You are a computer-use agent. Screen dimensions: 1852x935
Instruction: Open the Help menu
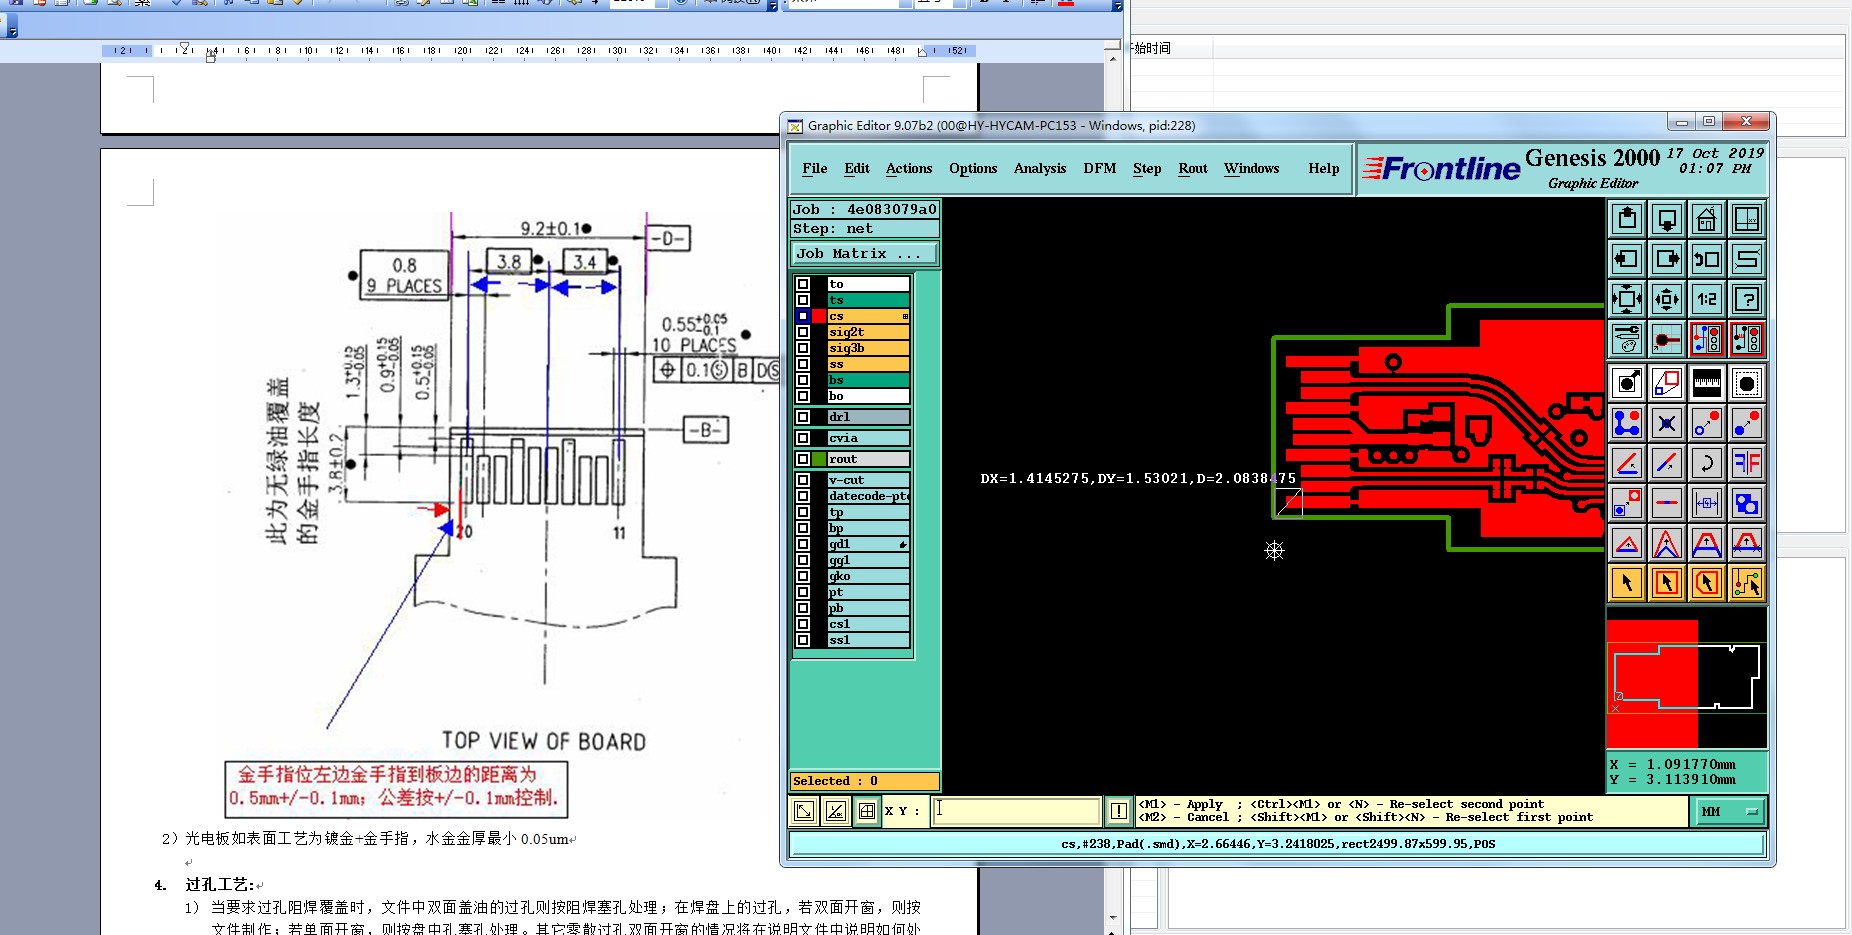click(1324, 169)
